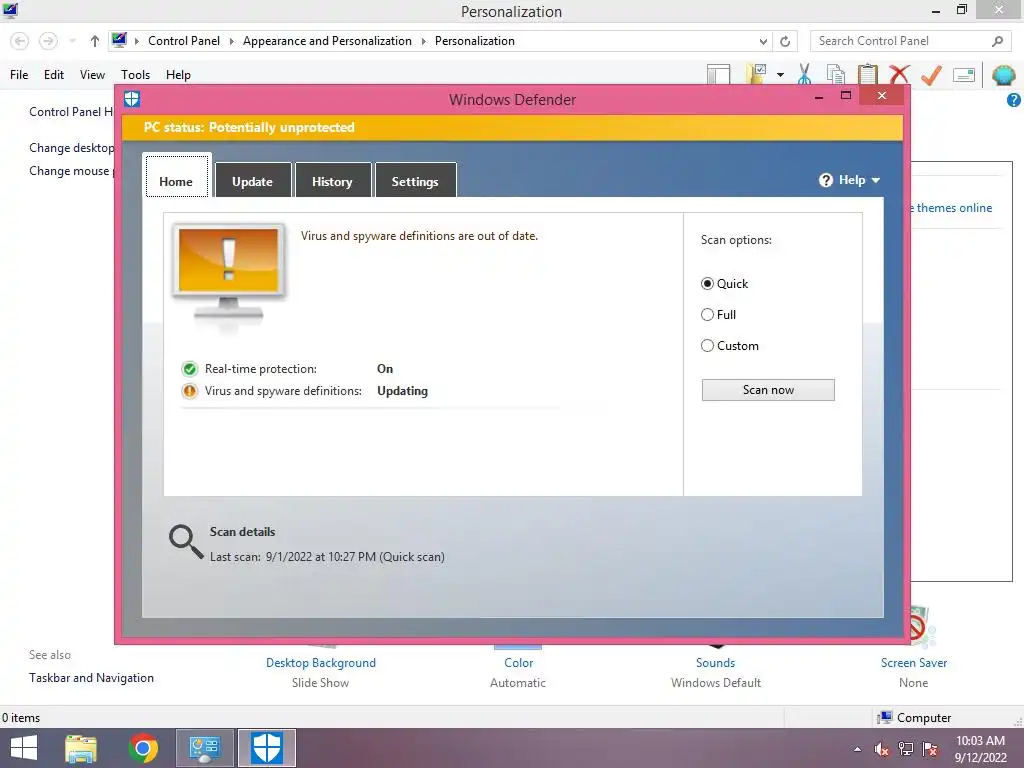This screenshot has width=1024, height=768.
Task: Open the Tools menu
Action: click(x=135, y=75)
